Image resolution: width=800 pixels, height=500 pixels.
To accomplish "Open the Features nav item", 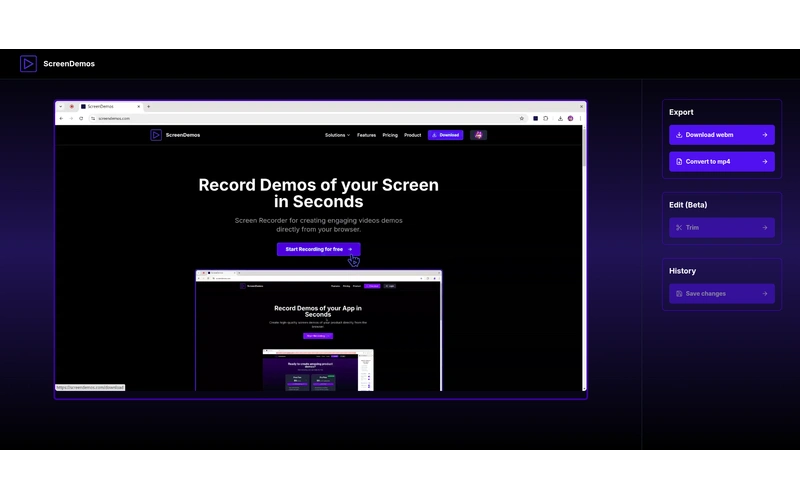I will pyautogui.click(x=366, y=135).
